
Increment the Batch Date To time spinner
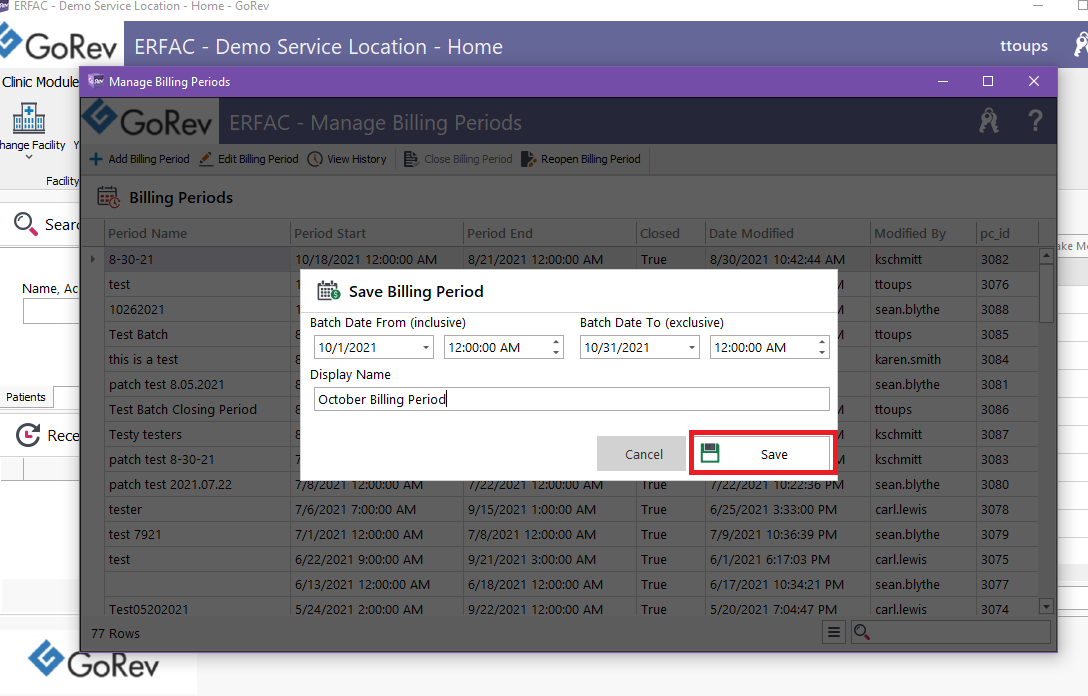point(822,341)
